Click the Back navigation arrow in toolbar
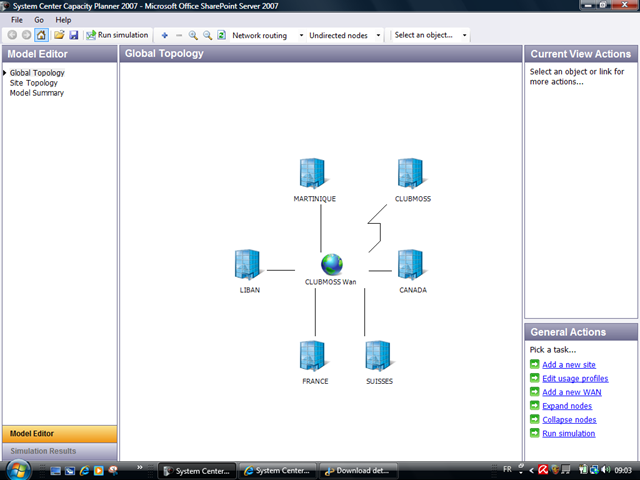 pyautogui.click(x=12, y=35)
